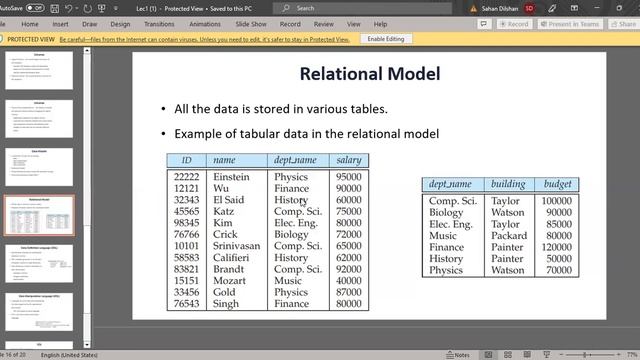
Task: Open the Animations tab
Action: pos(205,24)
